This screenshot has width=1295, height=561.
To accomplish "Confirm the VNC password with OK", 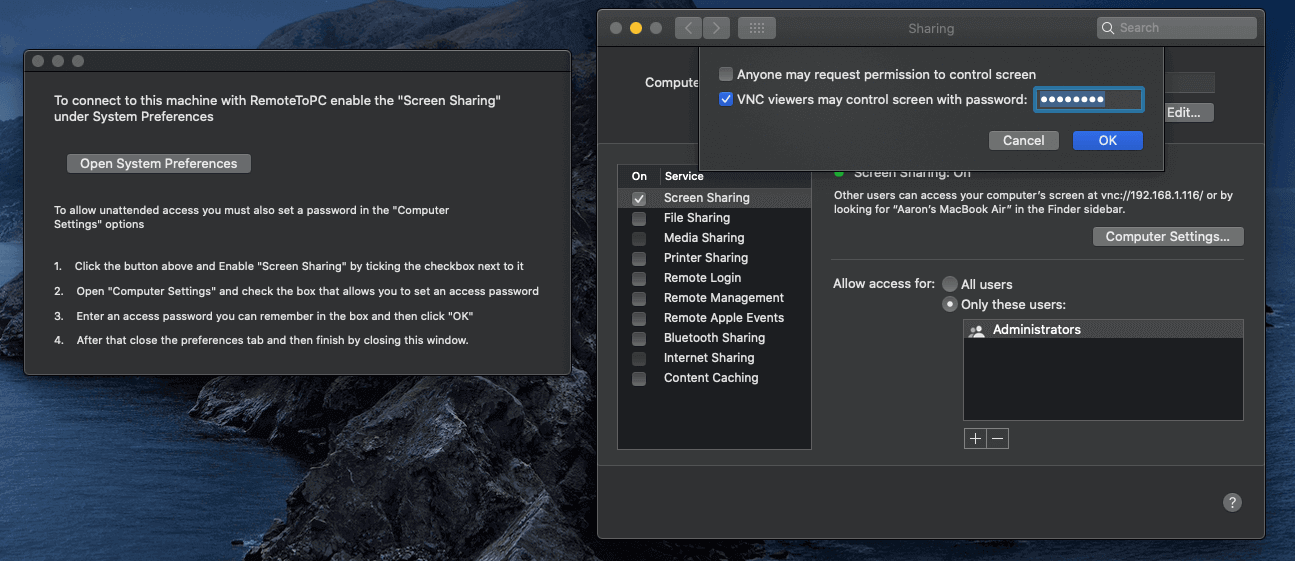I will tap(1108, 140).
